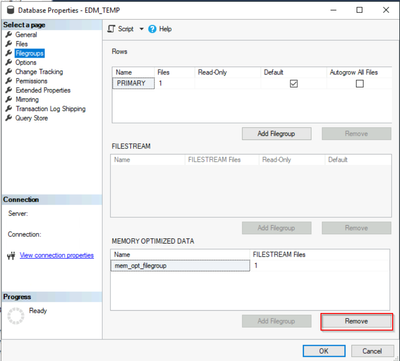The width and height of the screenshot is (400, 361).
Task: Click the wrench icon beside General
Action: [9, 34]
